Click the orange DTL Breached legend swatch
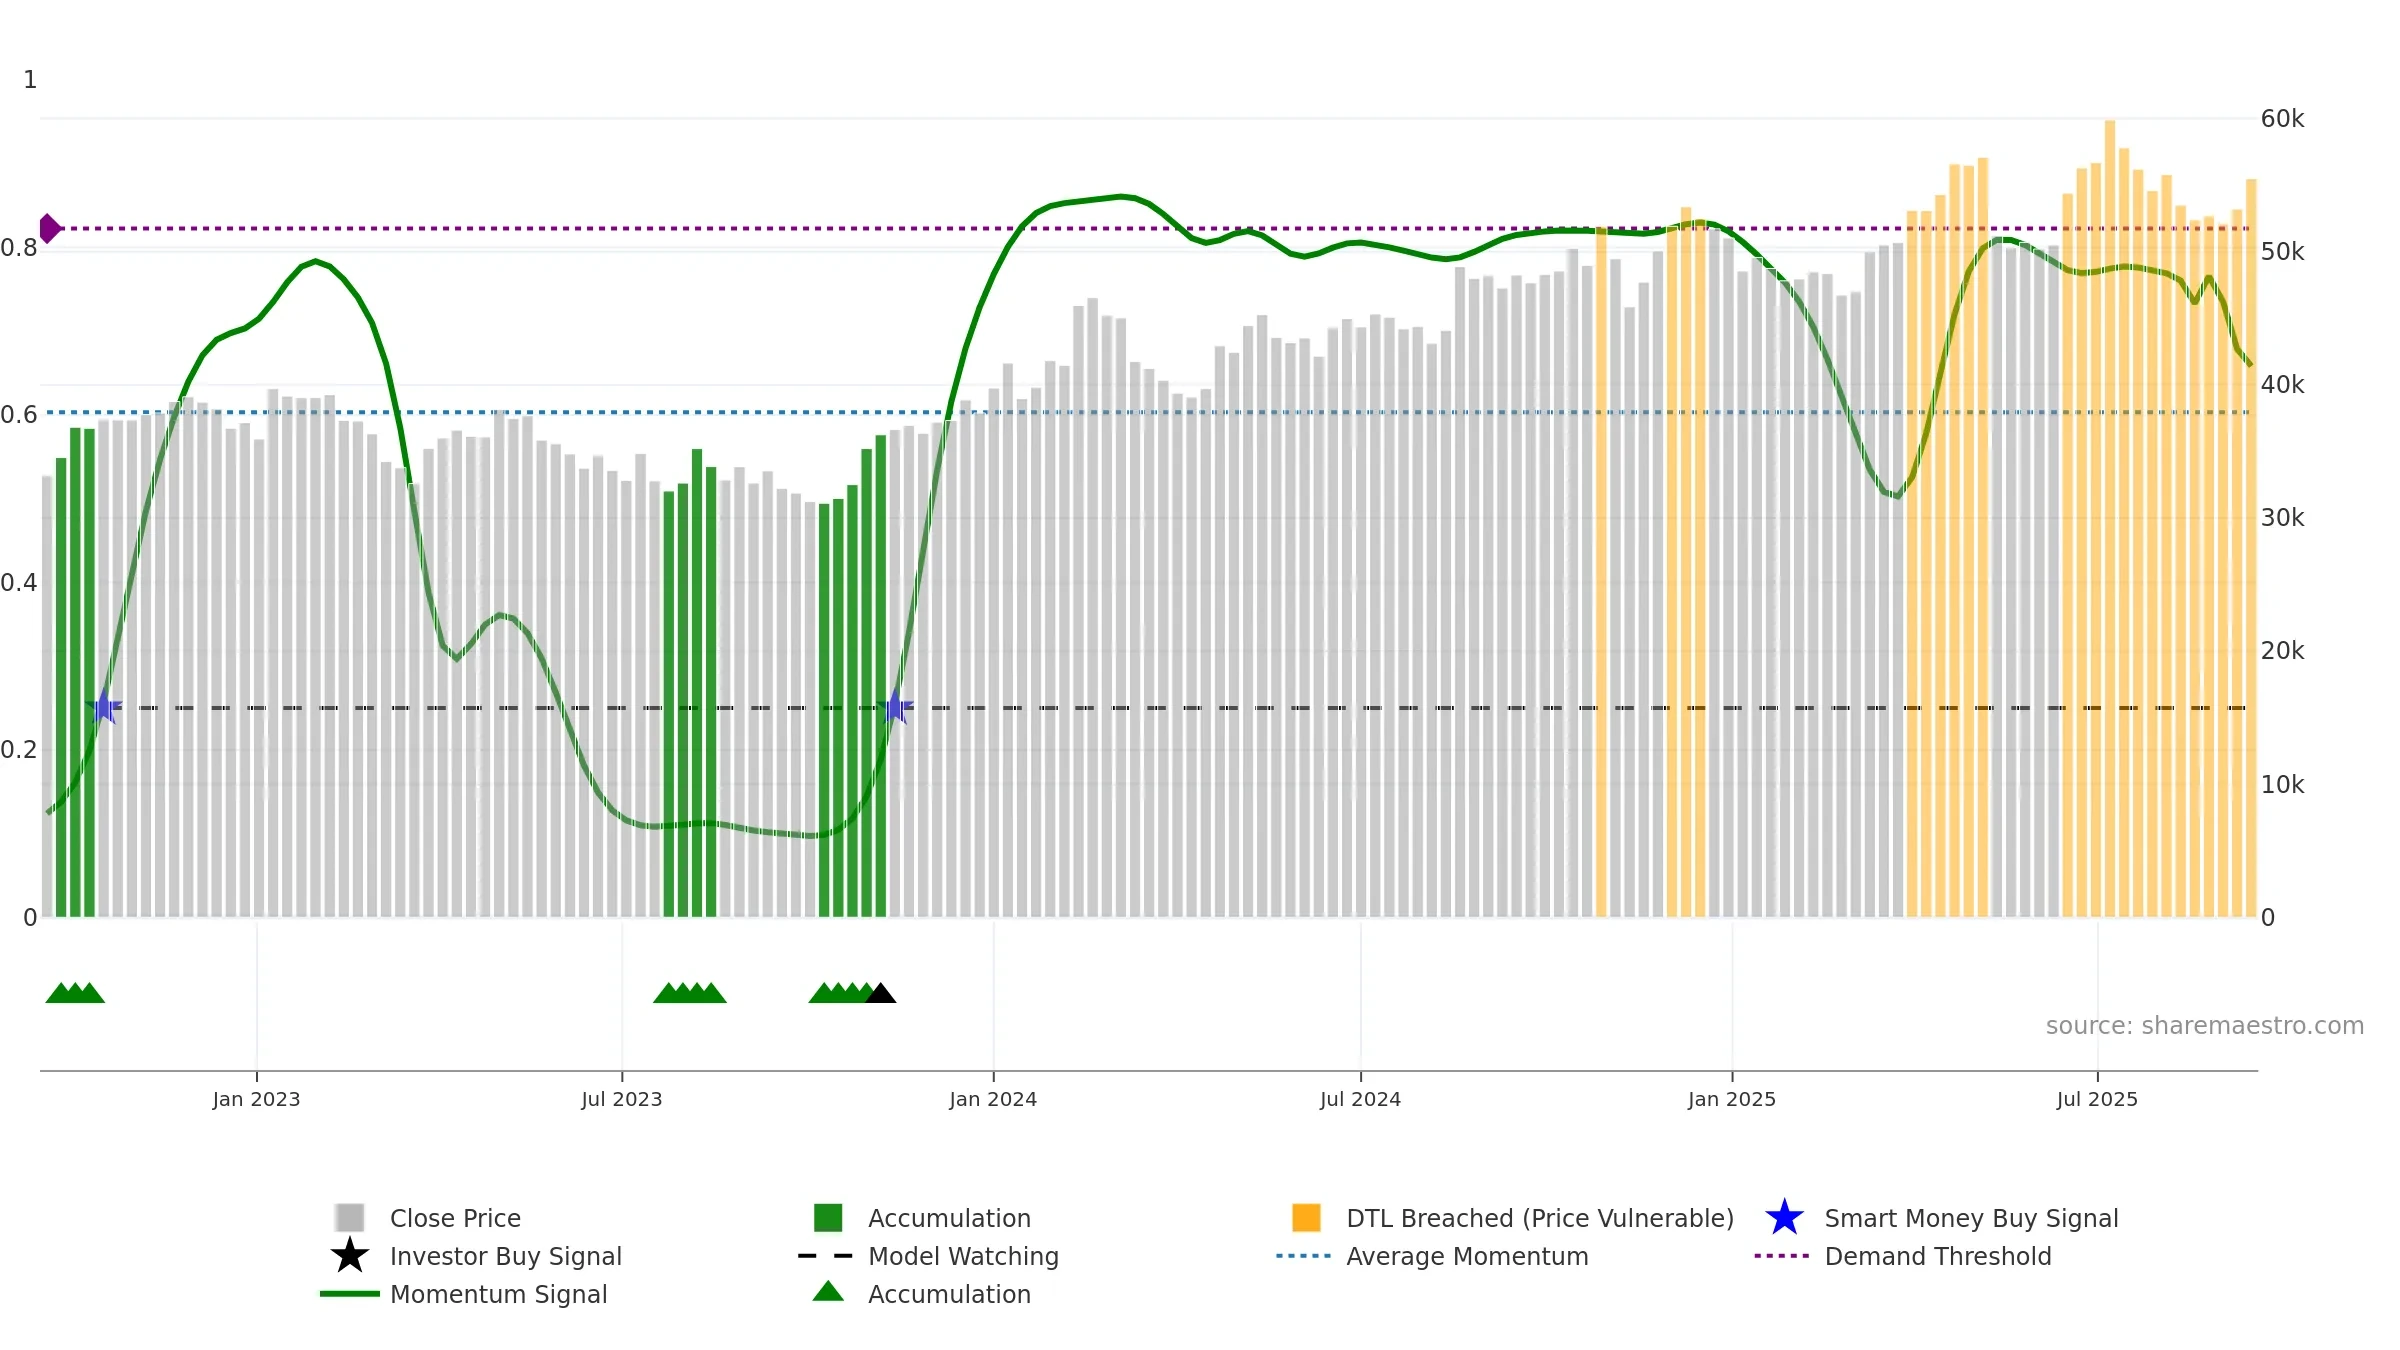The width and height of the screenshot is (2400, 1350). [1306, 1218]
